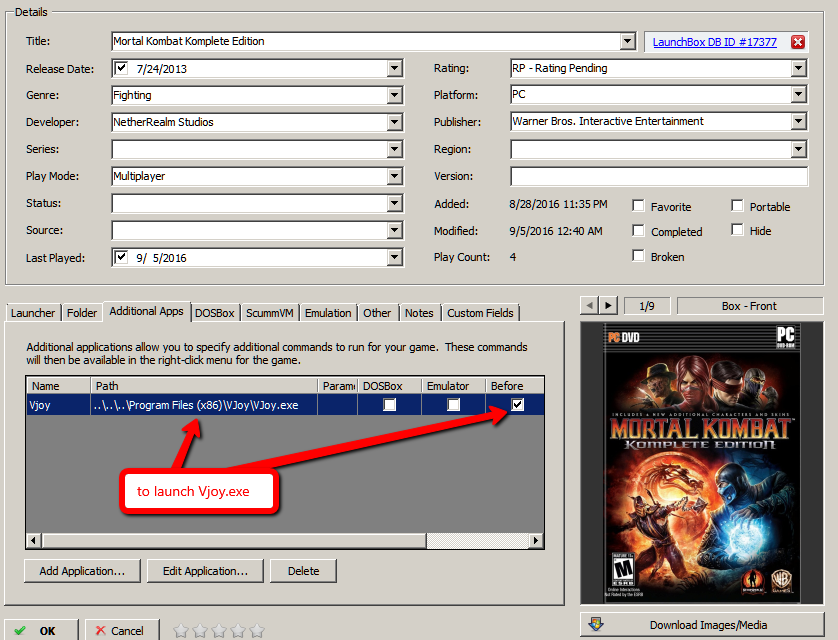Remove the LaunchBox DB ID with red X
The height and width of the screenshot is (640, 838).
click(797, 42)
